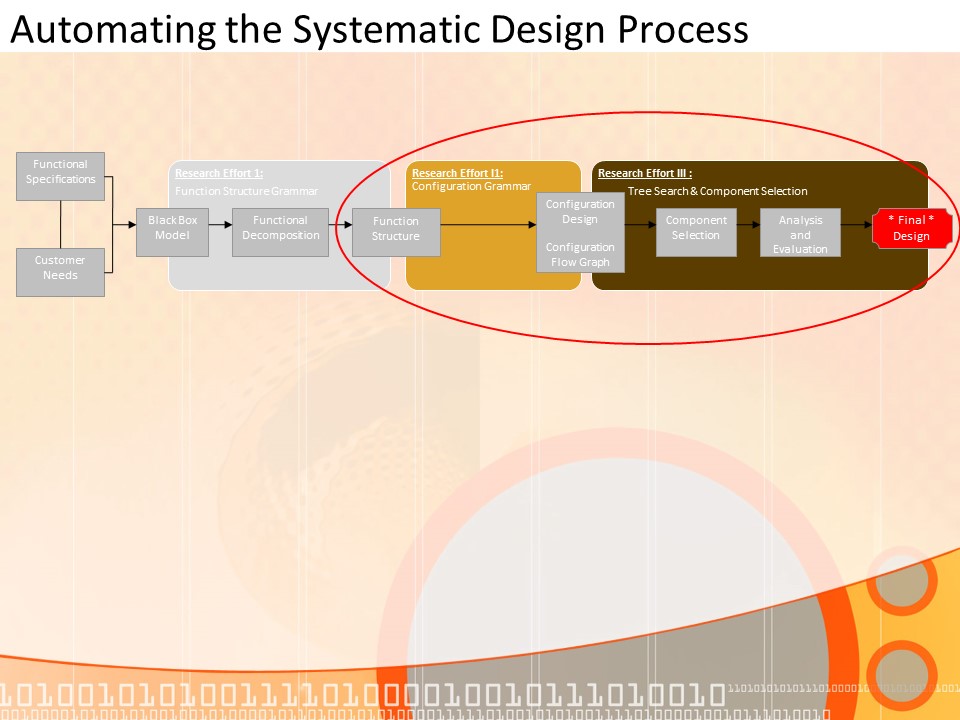Click the Research Effort II heading
Viewport: 960px width, 720px height.
(x=457, y=173)
